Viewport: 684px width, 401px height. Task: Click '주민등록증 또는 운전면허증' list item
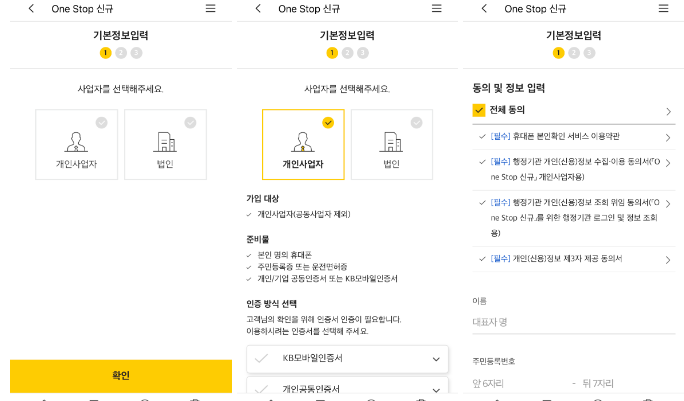tap(302, 267)
